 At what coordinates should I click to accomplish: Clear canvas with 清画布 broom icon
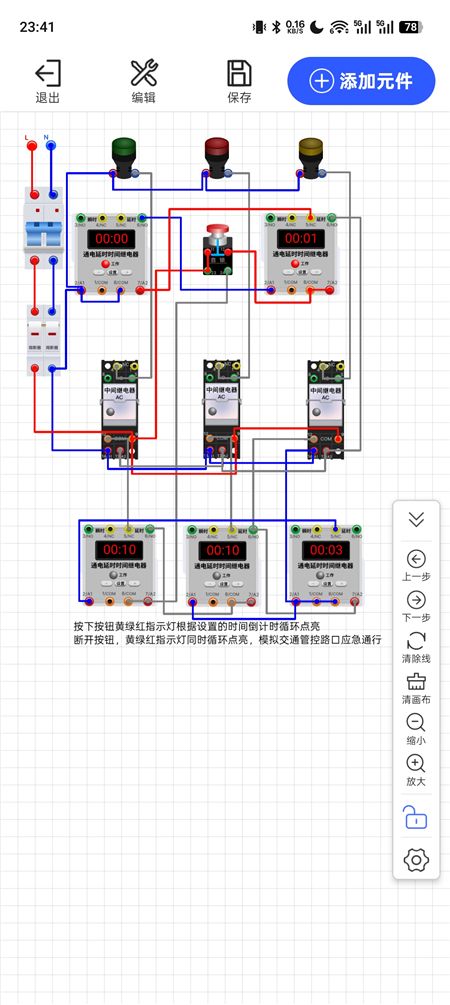pyautogui.click(x=416, y=688)
